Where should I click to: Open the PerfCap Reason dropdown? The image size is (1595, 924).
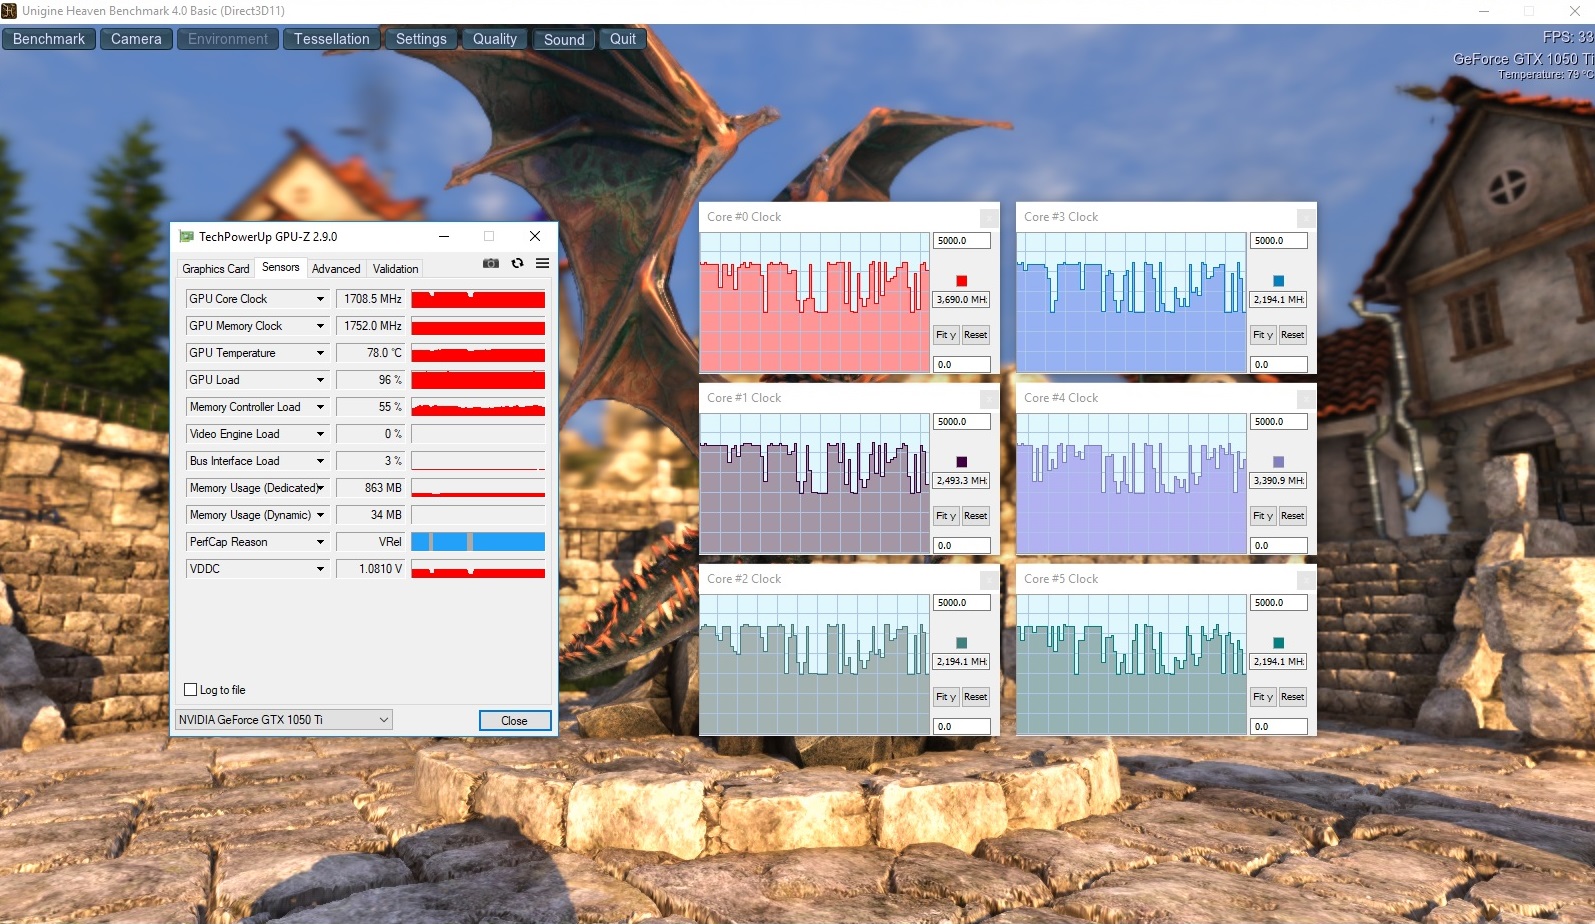[320, 542]
